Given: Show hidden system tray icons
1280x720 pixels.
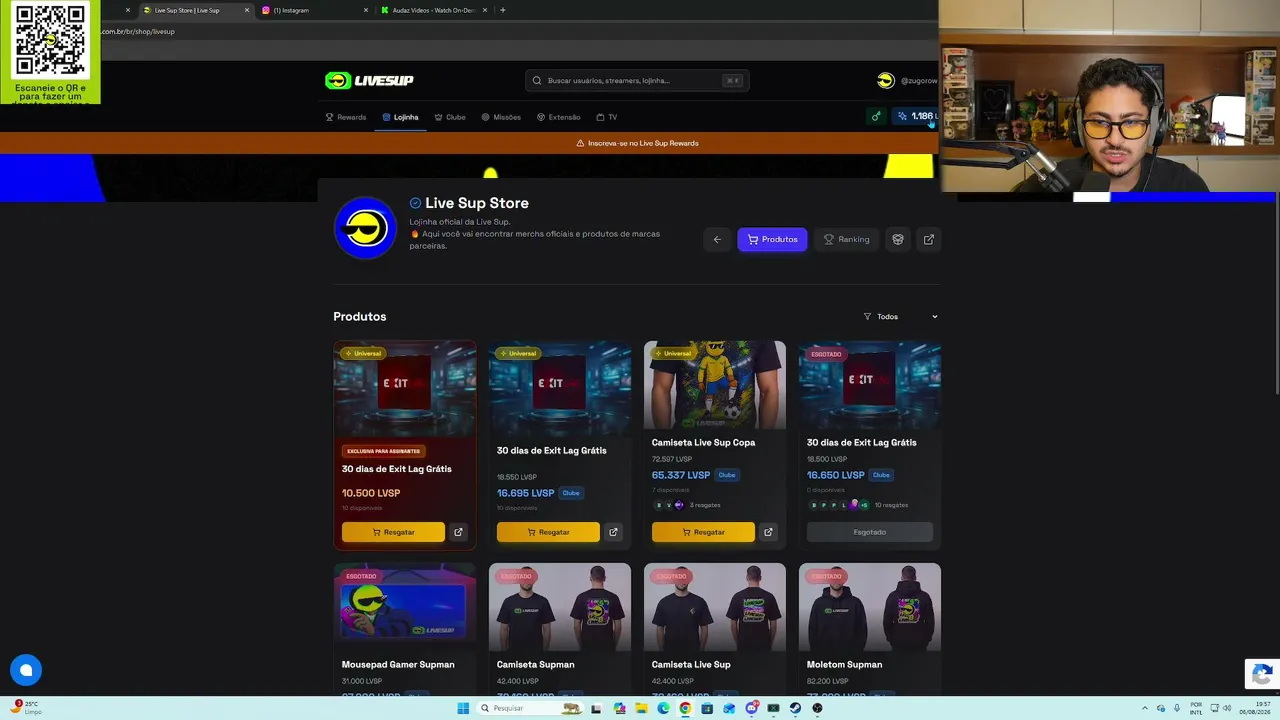Looking at the screenshot, I should 1145,708.
